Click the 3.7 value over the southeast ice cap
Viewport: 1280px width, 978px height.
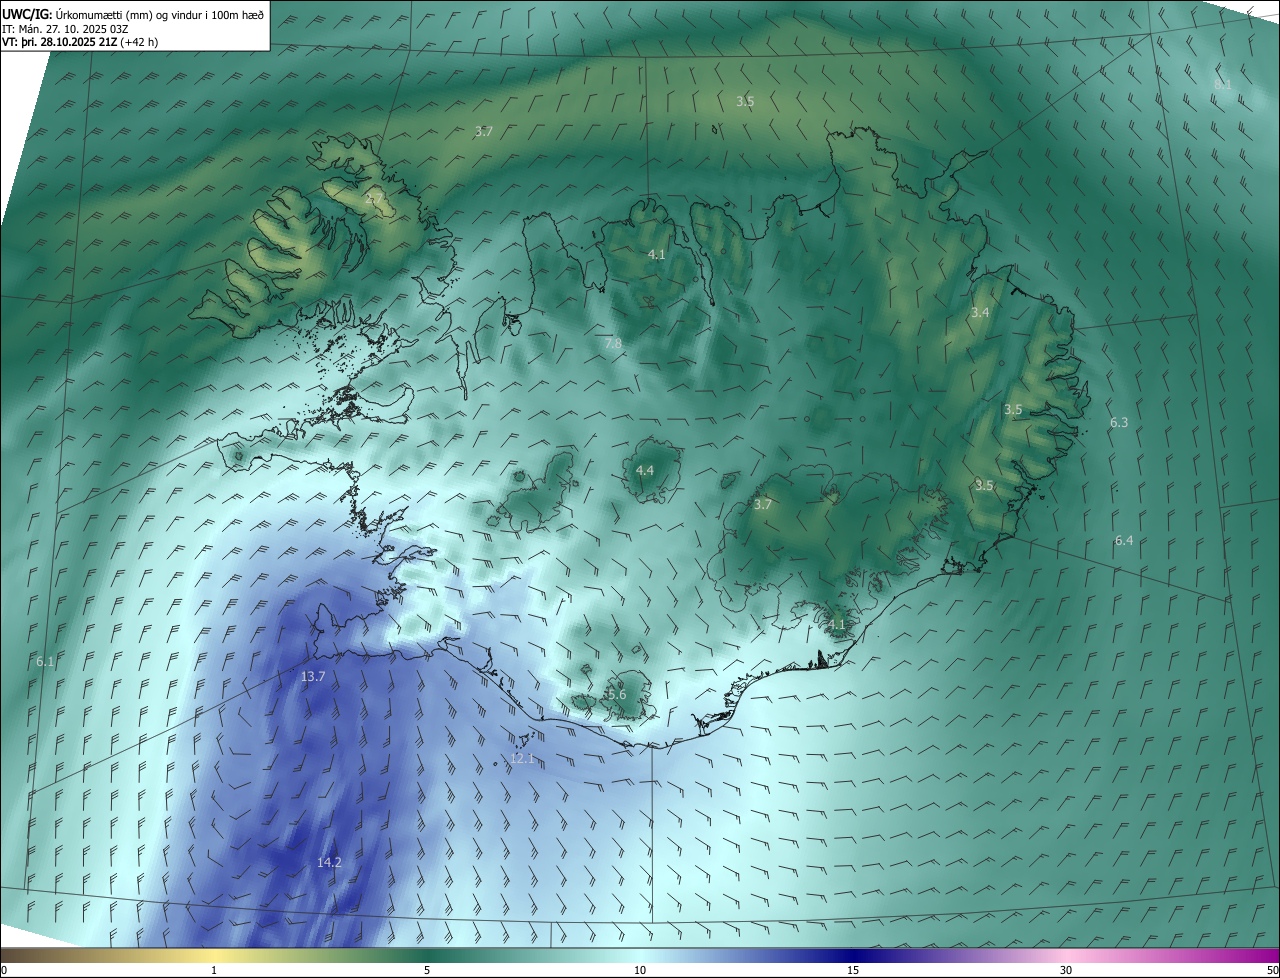tap(762, 505)
